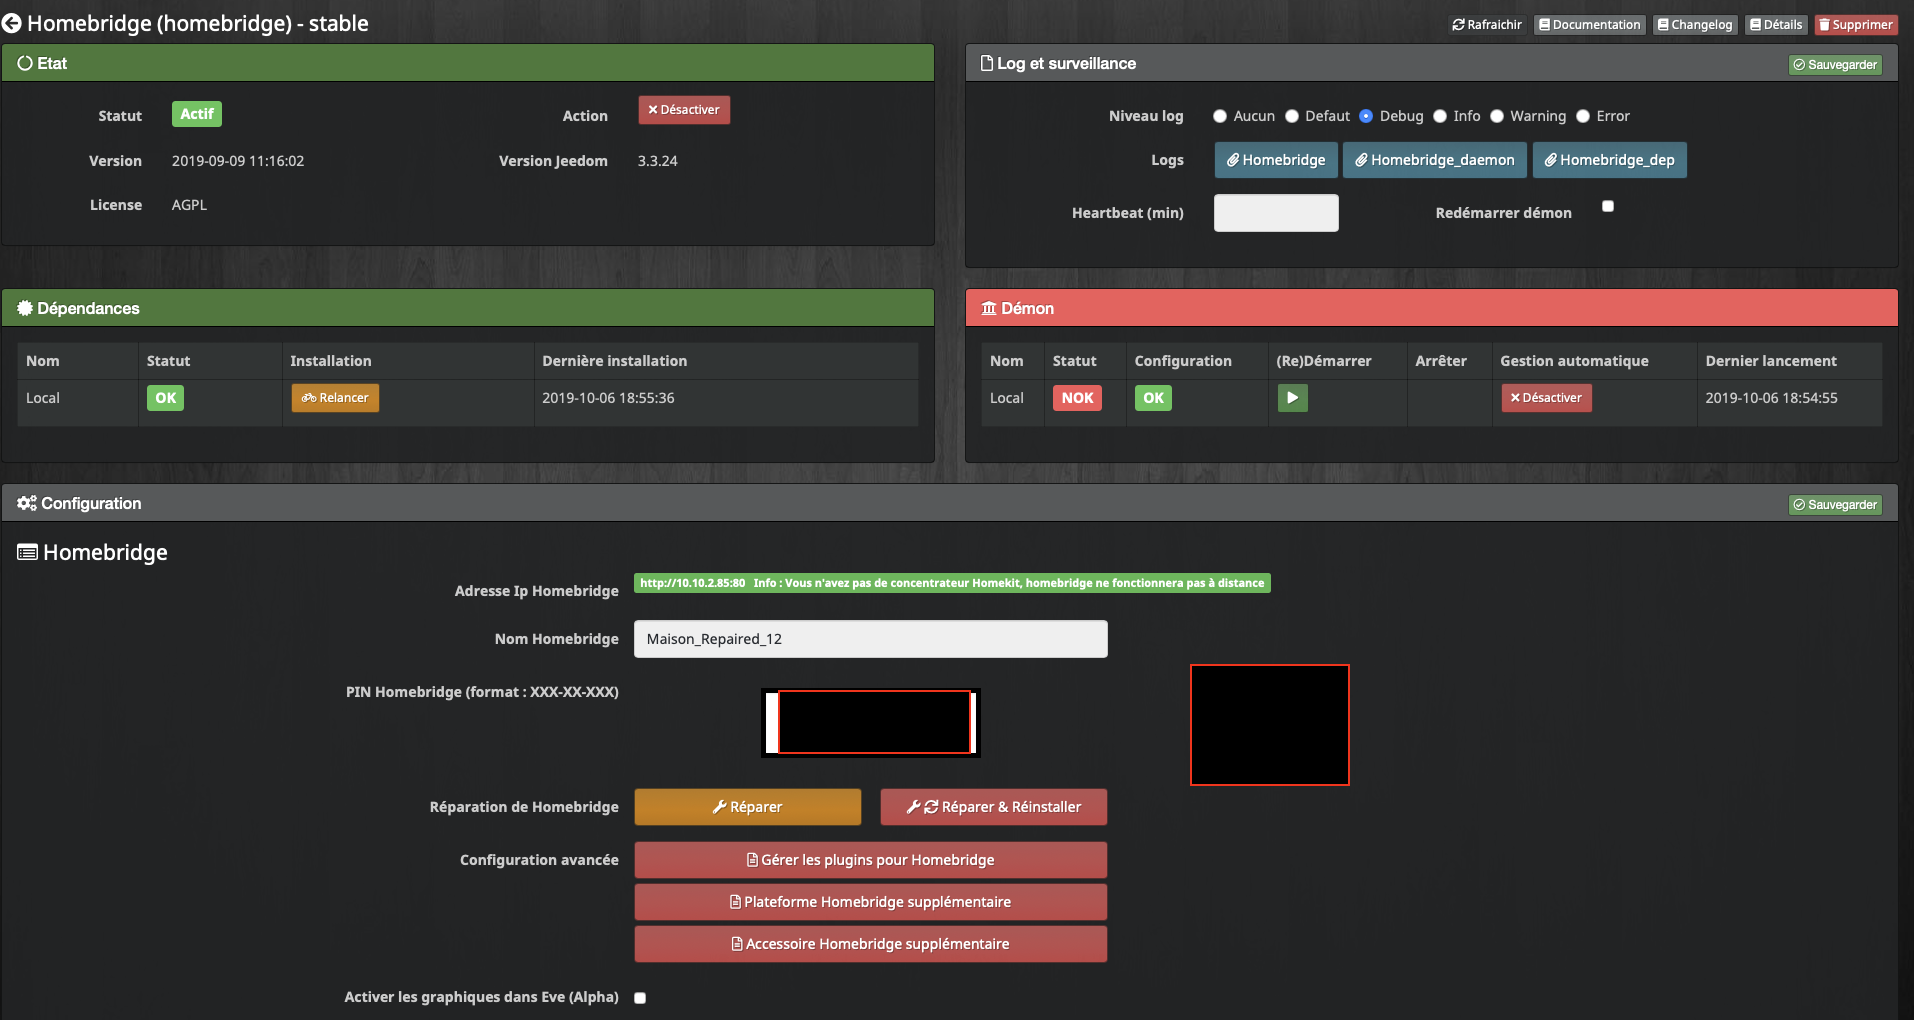Open plugin Détails
This screenshot has width=1914, height=1020.
(x=1776, y=25)
